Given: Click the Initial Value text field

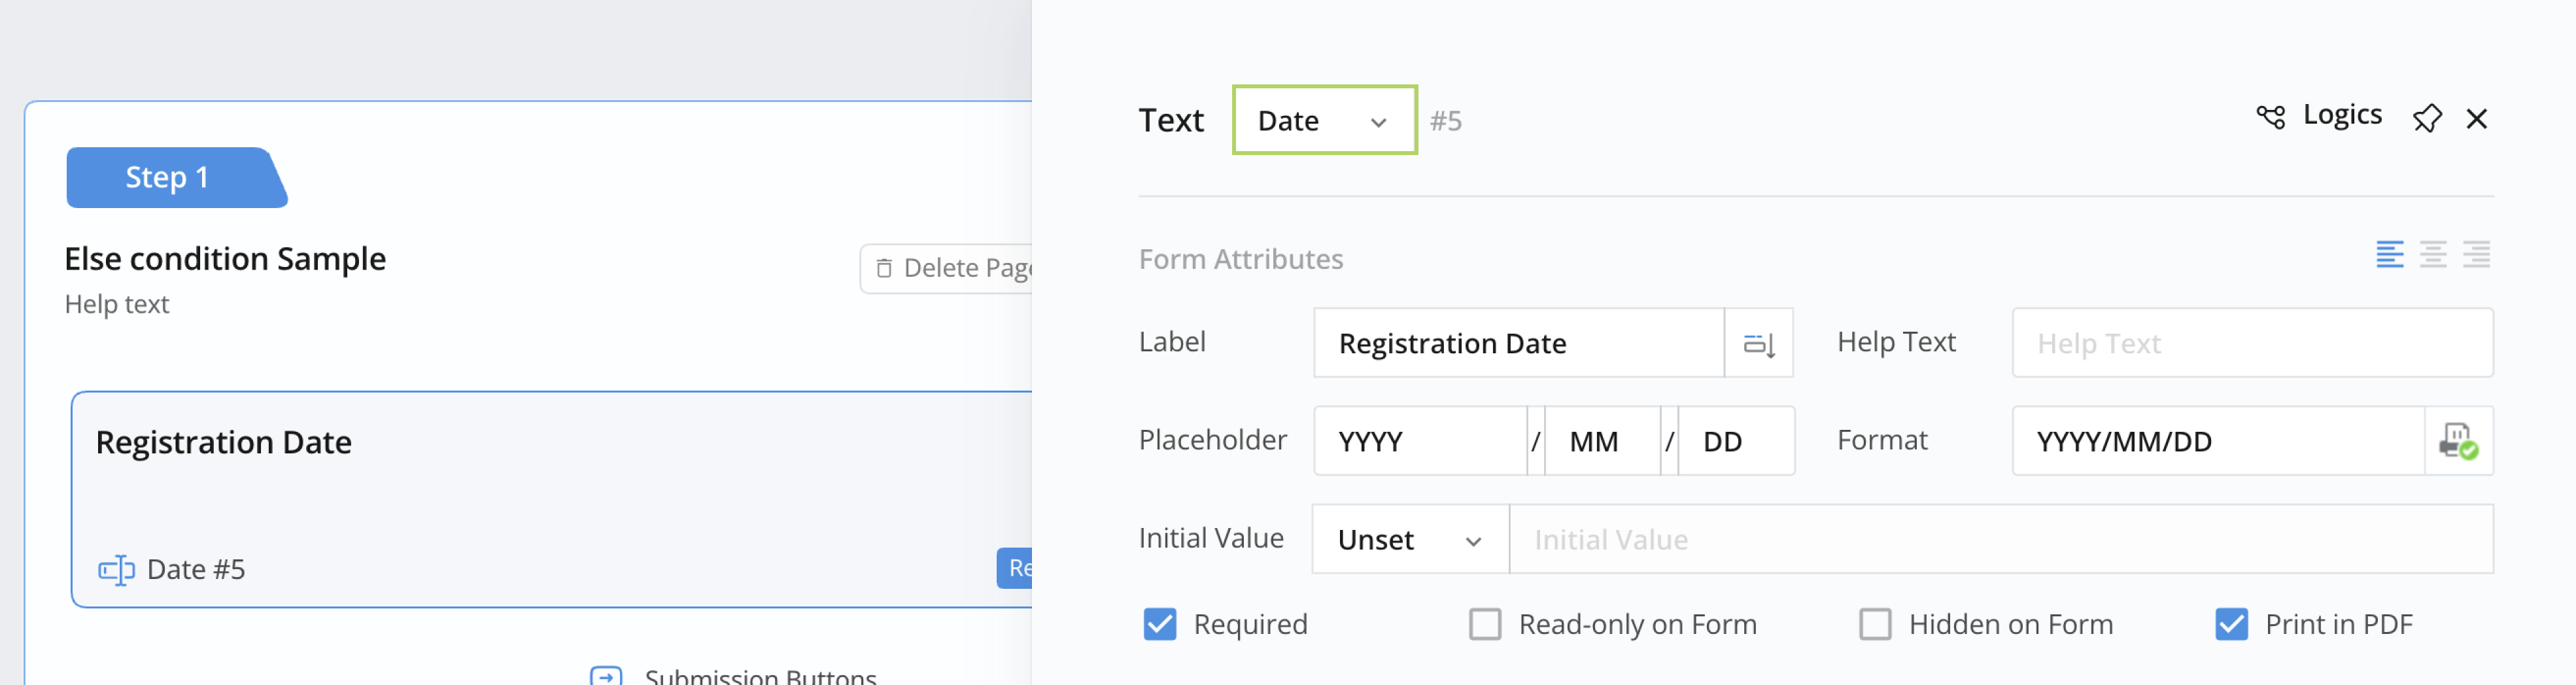Looking at the screenshot, I should tap(2000, 540).
